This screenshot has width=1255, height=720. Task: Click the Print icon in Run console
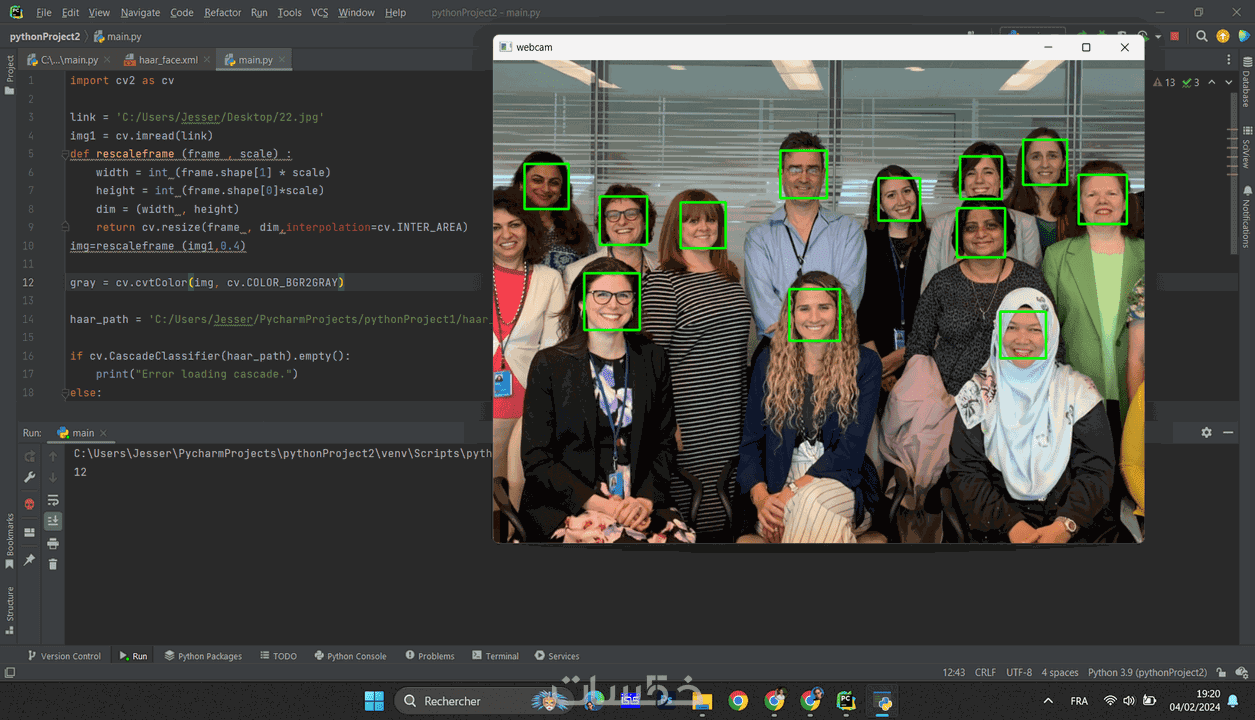[53, 543]
